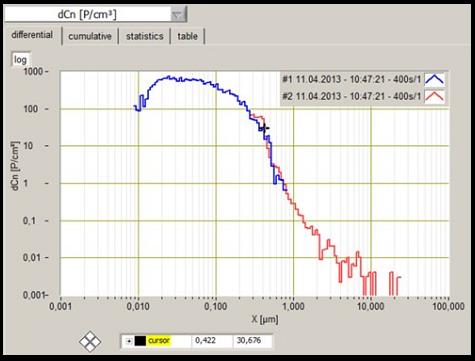475x361 pixels.
Task: Click the 1,000 x-axis tick label
Action: pos(293,306)
